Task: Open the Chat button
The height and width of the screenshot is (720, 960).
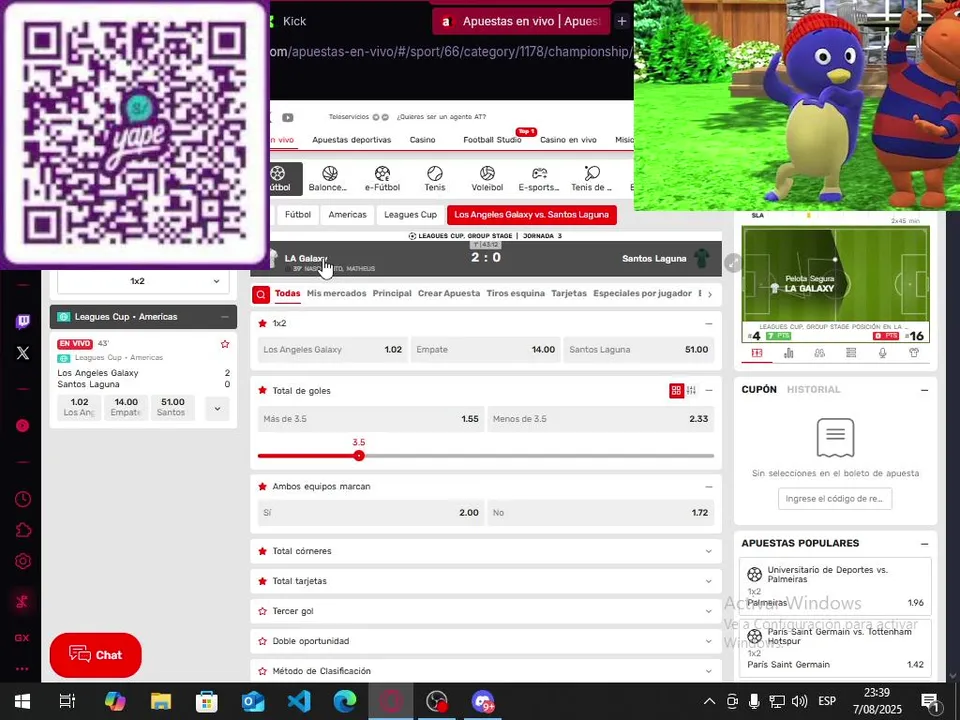Action: (96, 655)
